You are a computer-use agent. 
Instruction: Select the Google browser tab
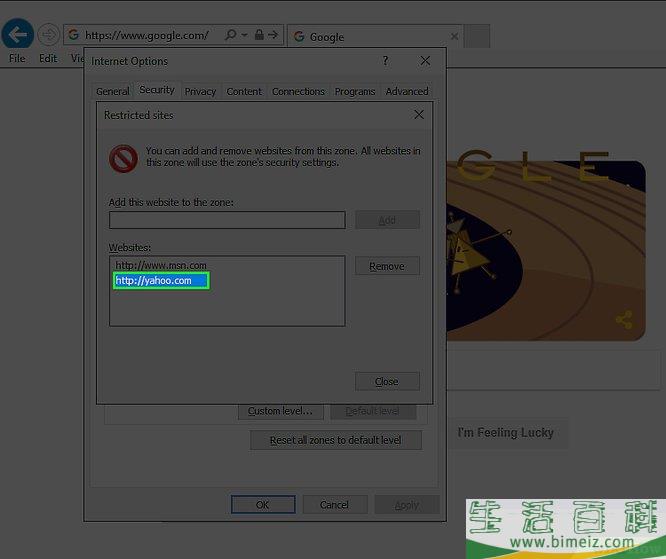coord(375,37)
